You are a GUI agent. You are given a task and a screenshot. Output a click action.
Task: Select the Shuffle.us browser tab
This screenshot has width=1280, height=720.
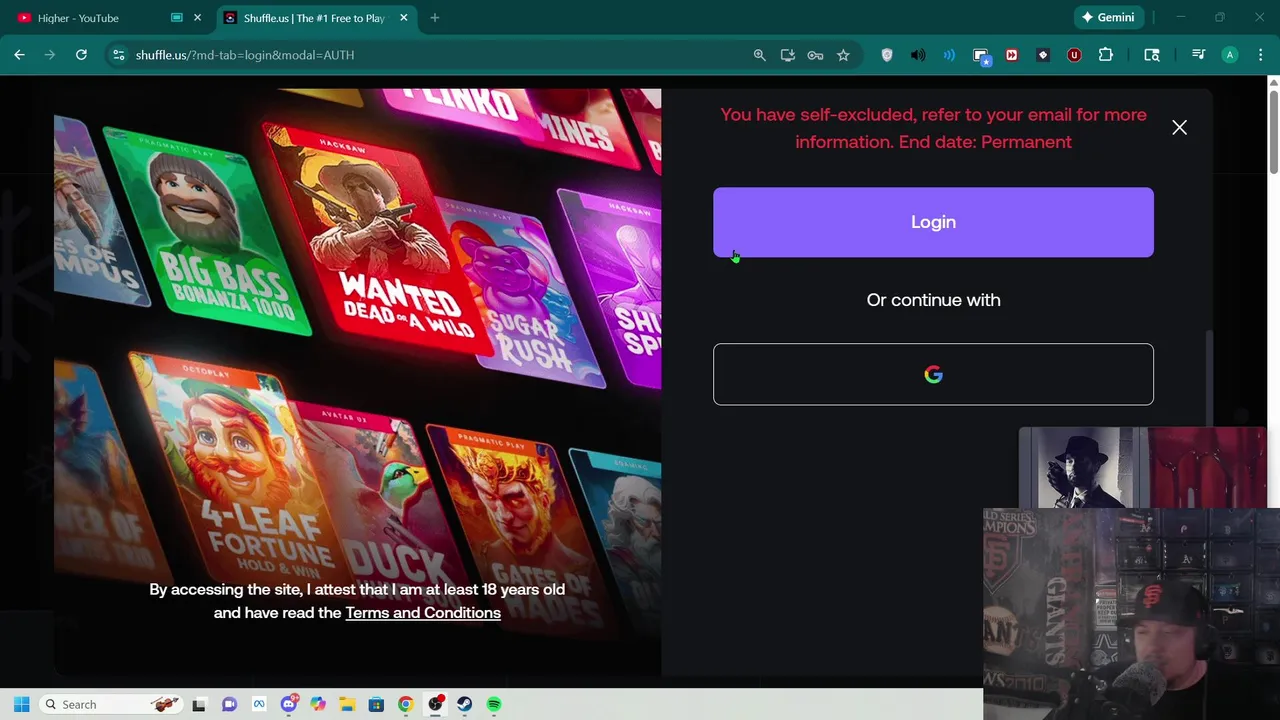click(314, 18)
